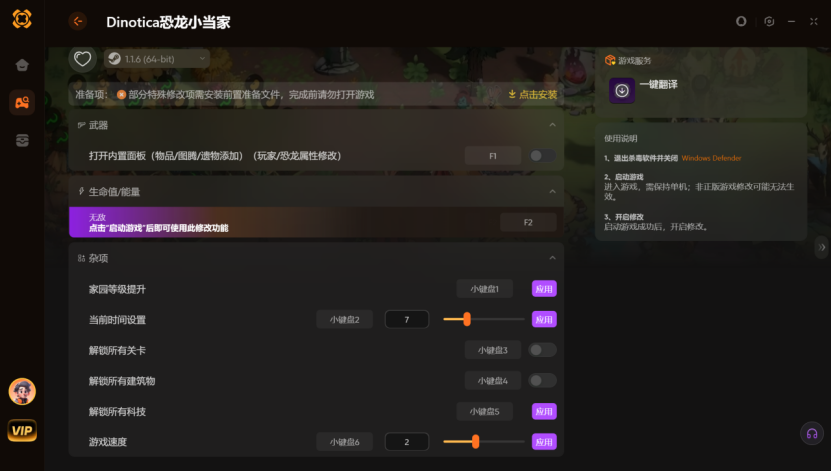Apply 当前时间设置
Screen dimensions: 831x471
[544, 319]
